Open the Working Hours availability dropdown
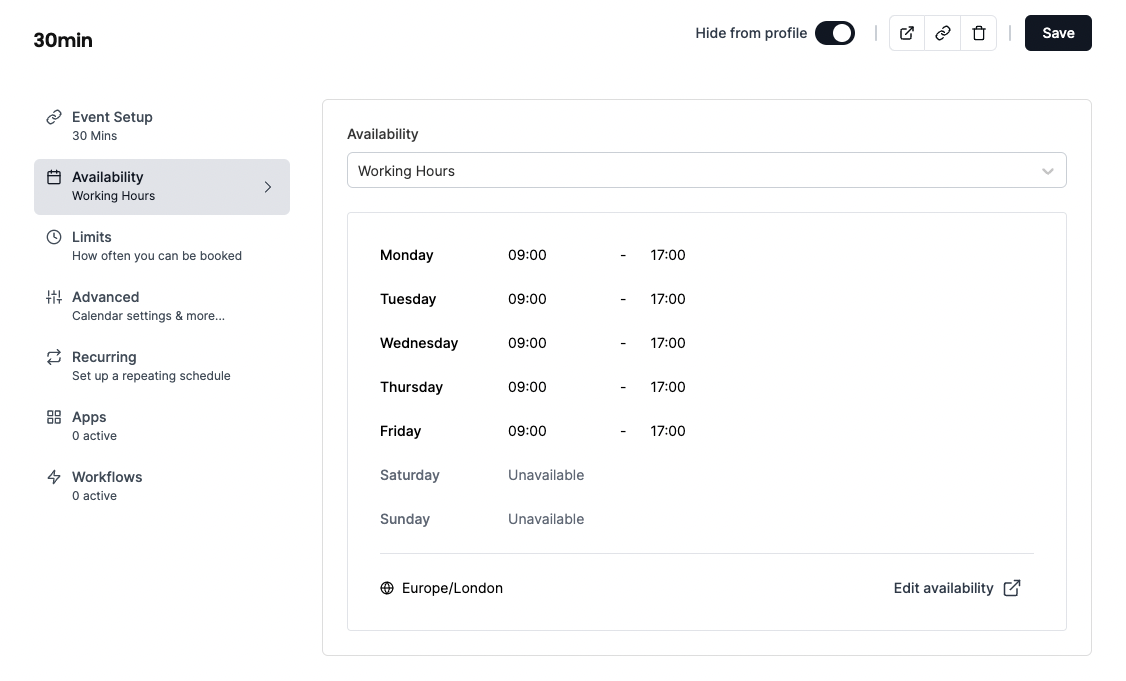The image size is (1126, 681). click(690, 170)
